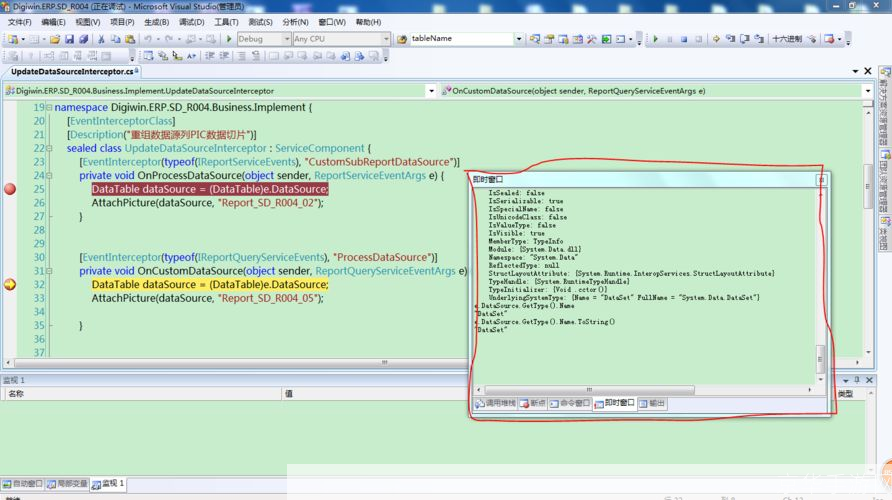Switch to the 输出 tab

[x=652, y=403]
